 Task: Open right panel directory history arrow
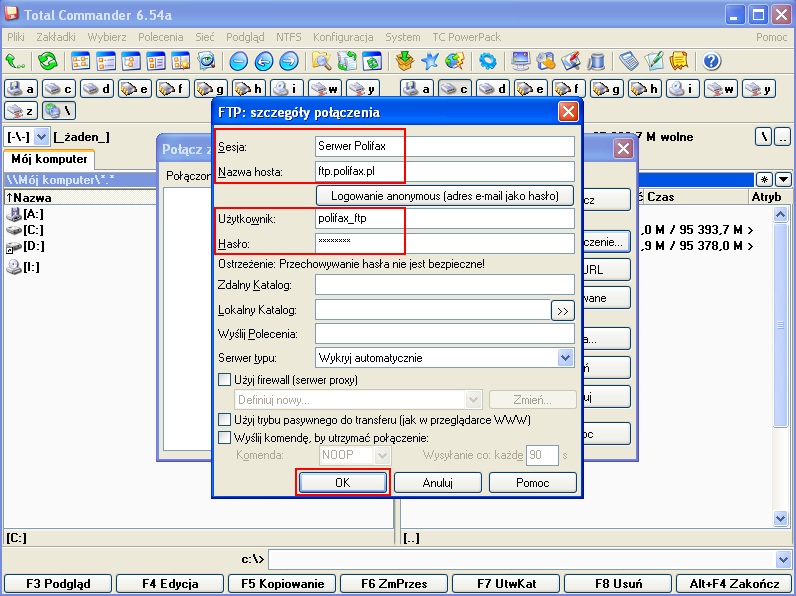click(x=783, y=179)
